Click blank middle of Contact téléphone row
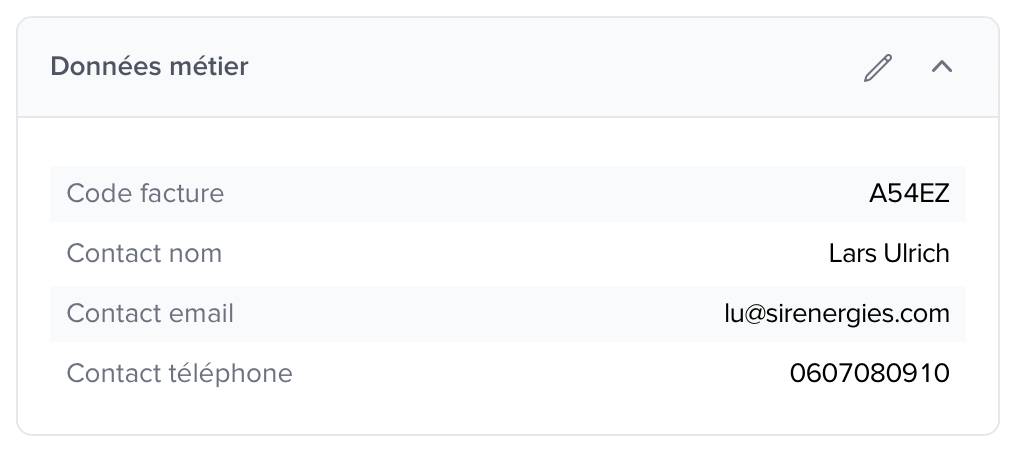 tap(540, 374)
